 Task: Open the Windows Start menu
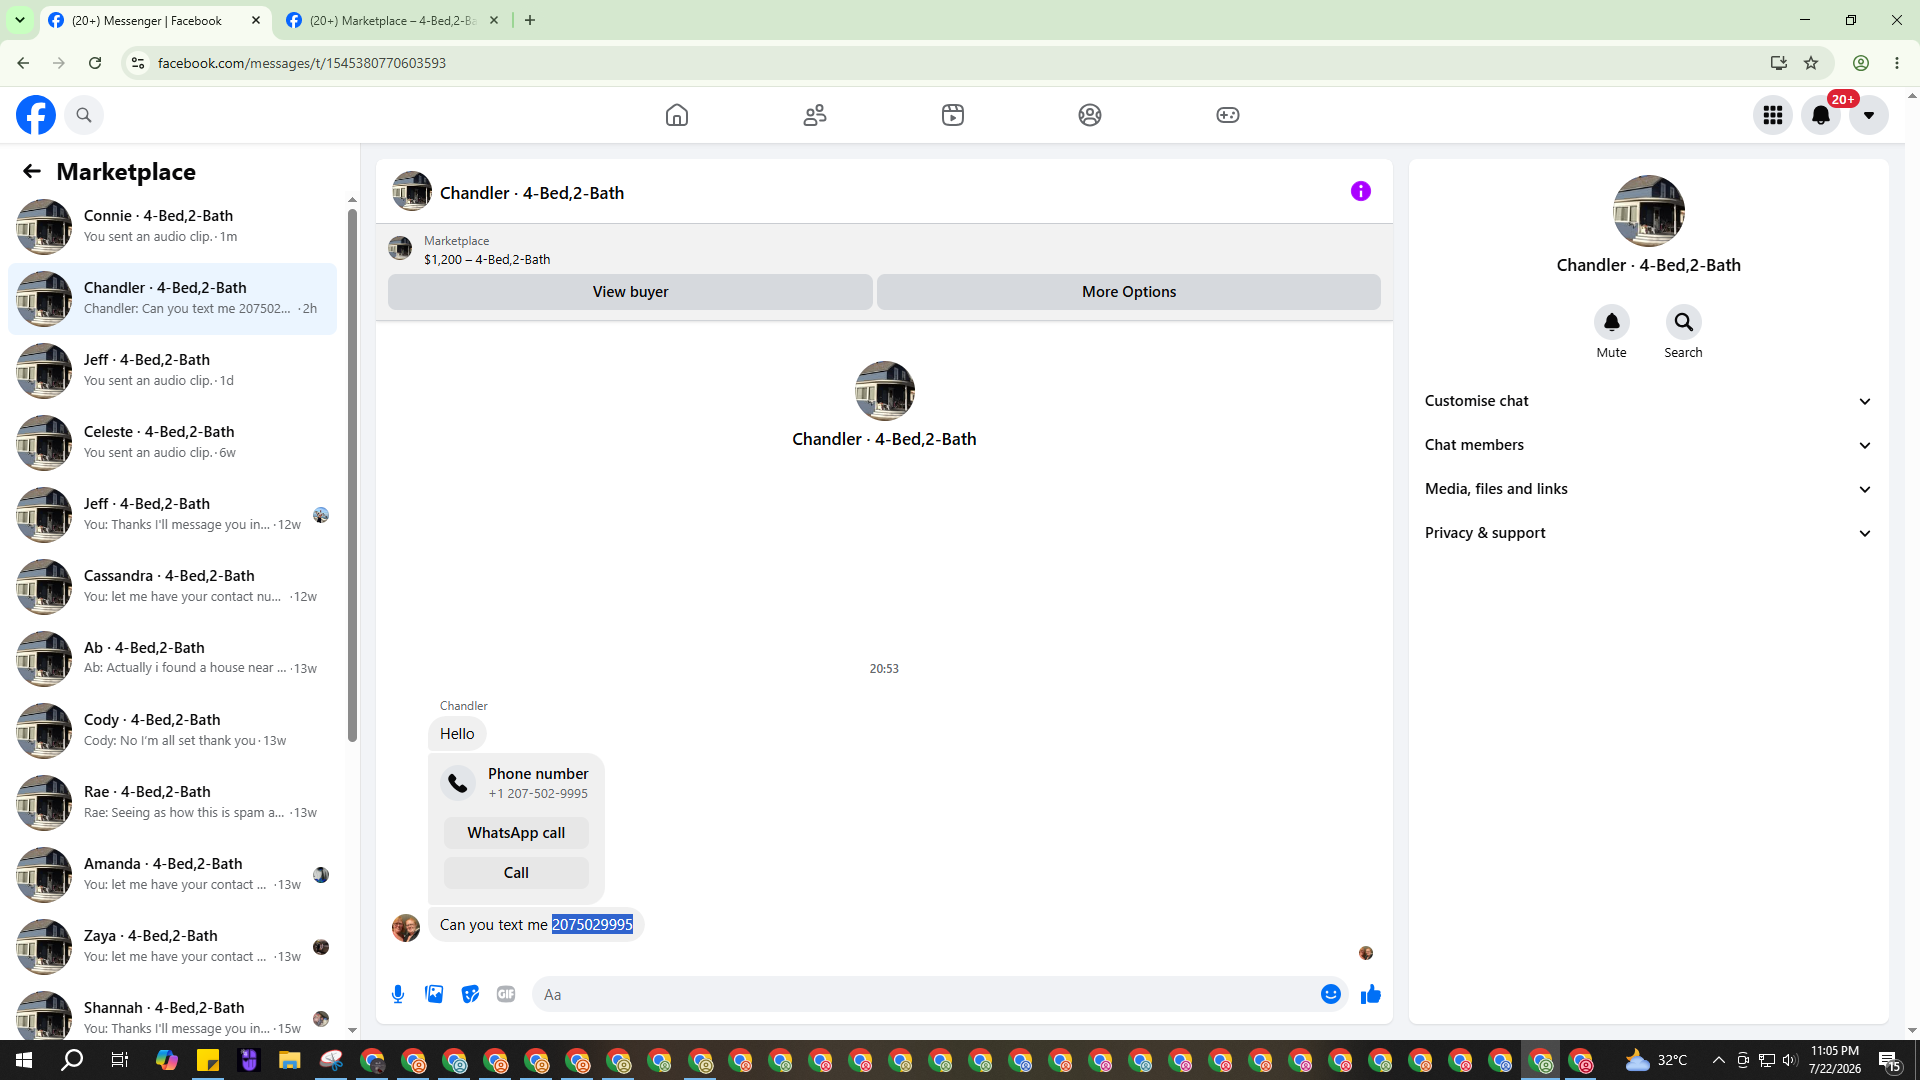[x=24, y=1060]
